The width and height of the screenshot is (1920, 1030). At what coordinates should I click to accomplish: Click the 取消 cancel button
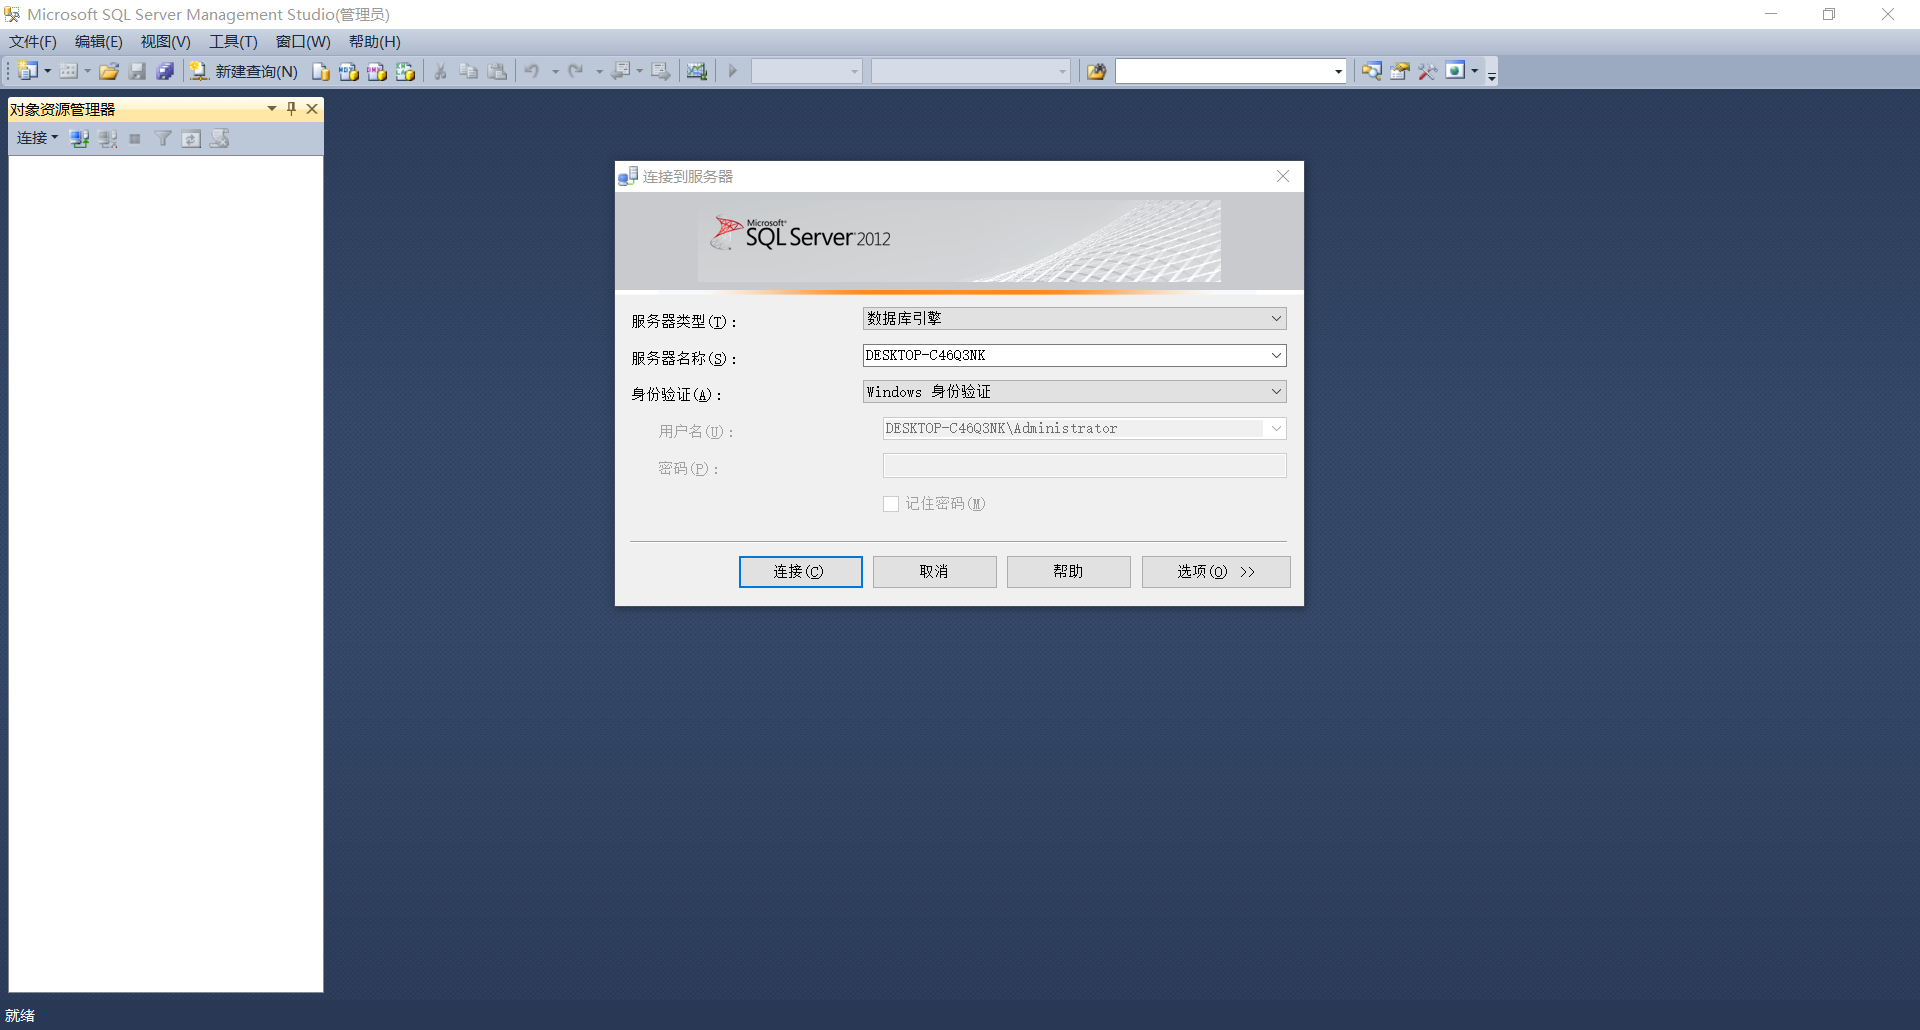click(934, 572)
